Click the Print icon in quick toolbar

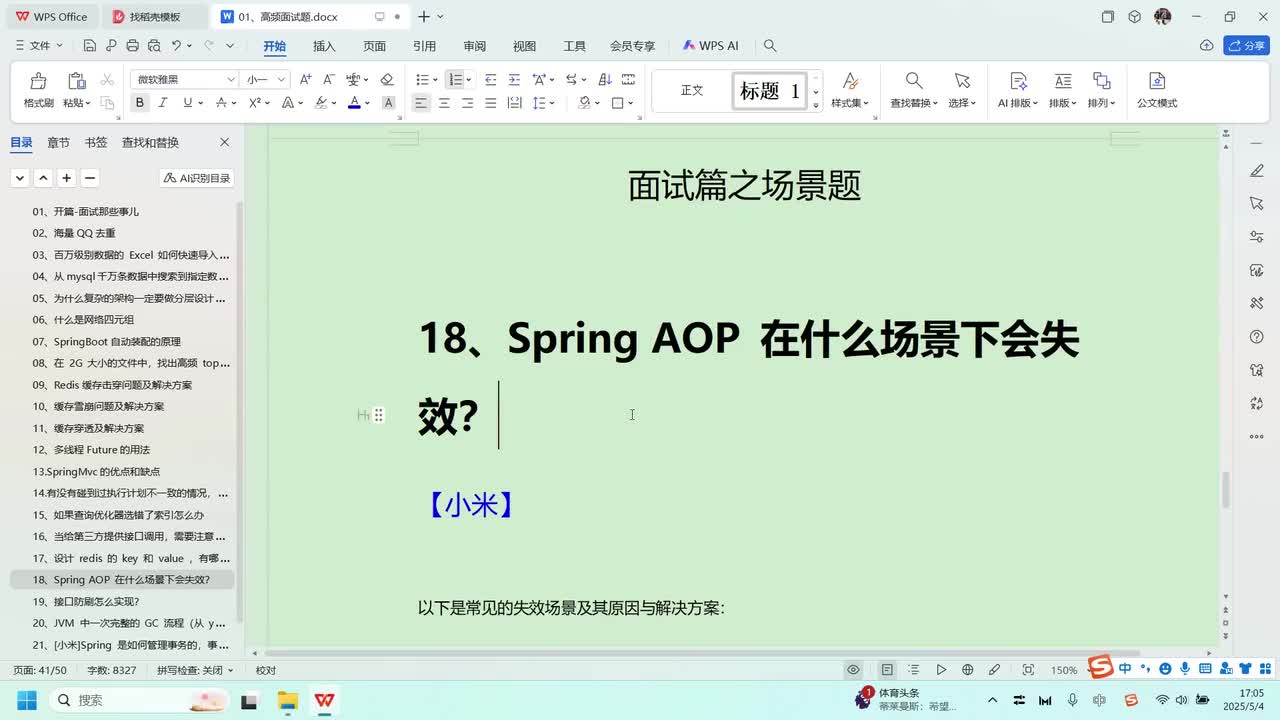132,46
